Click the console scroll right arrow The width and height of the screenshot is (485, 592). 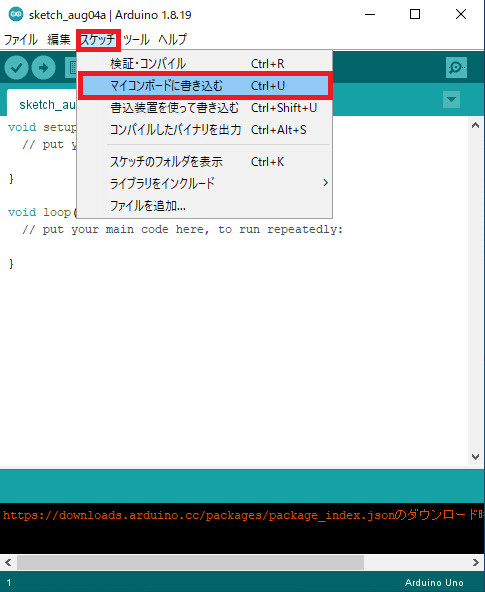(476, 563)
